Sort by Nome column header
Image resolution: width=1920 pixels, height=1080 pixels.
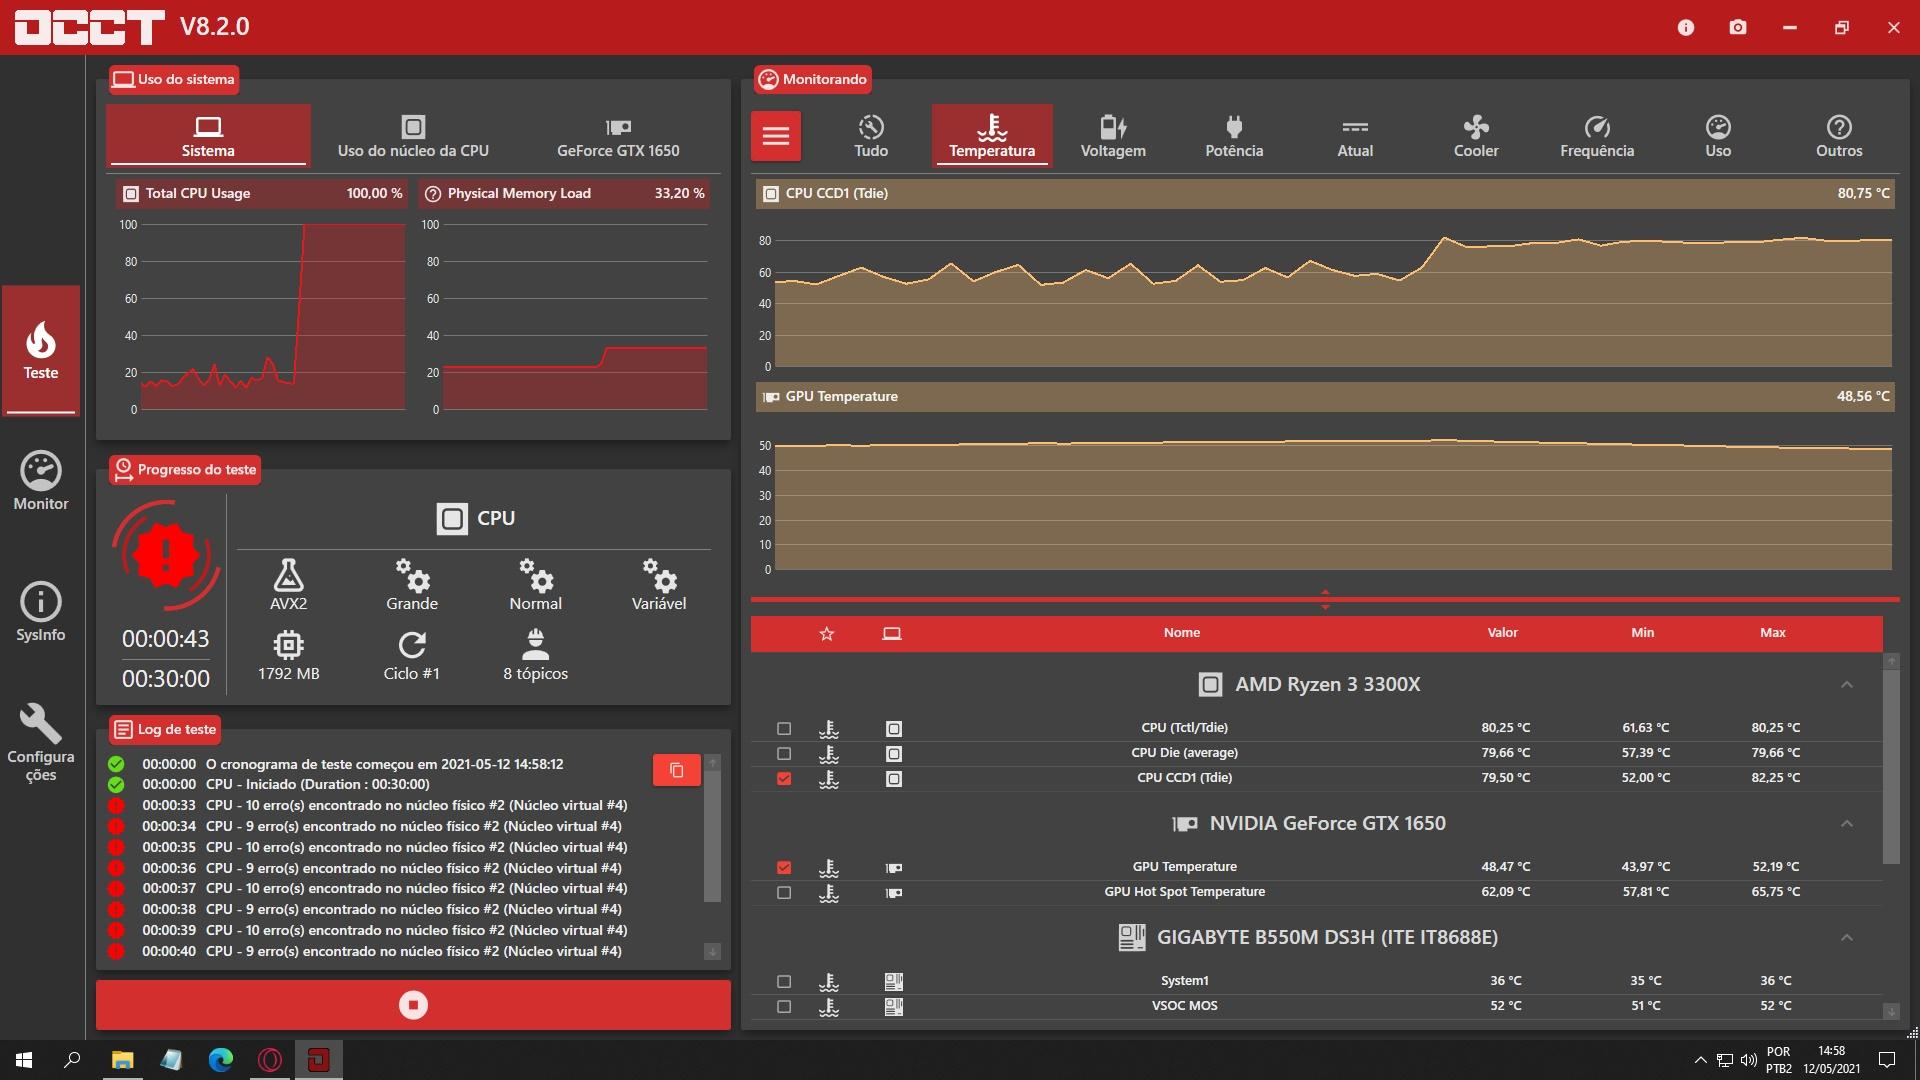(1181, 633)
